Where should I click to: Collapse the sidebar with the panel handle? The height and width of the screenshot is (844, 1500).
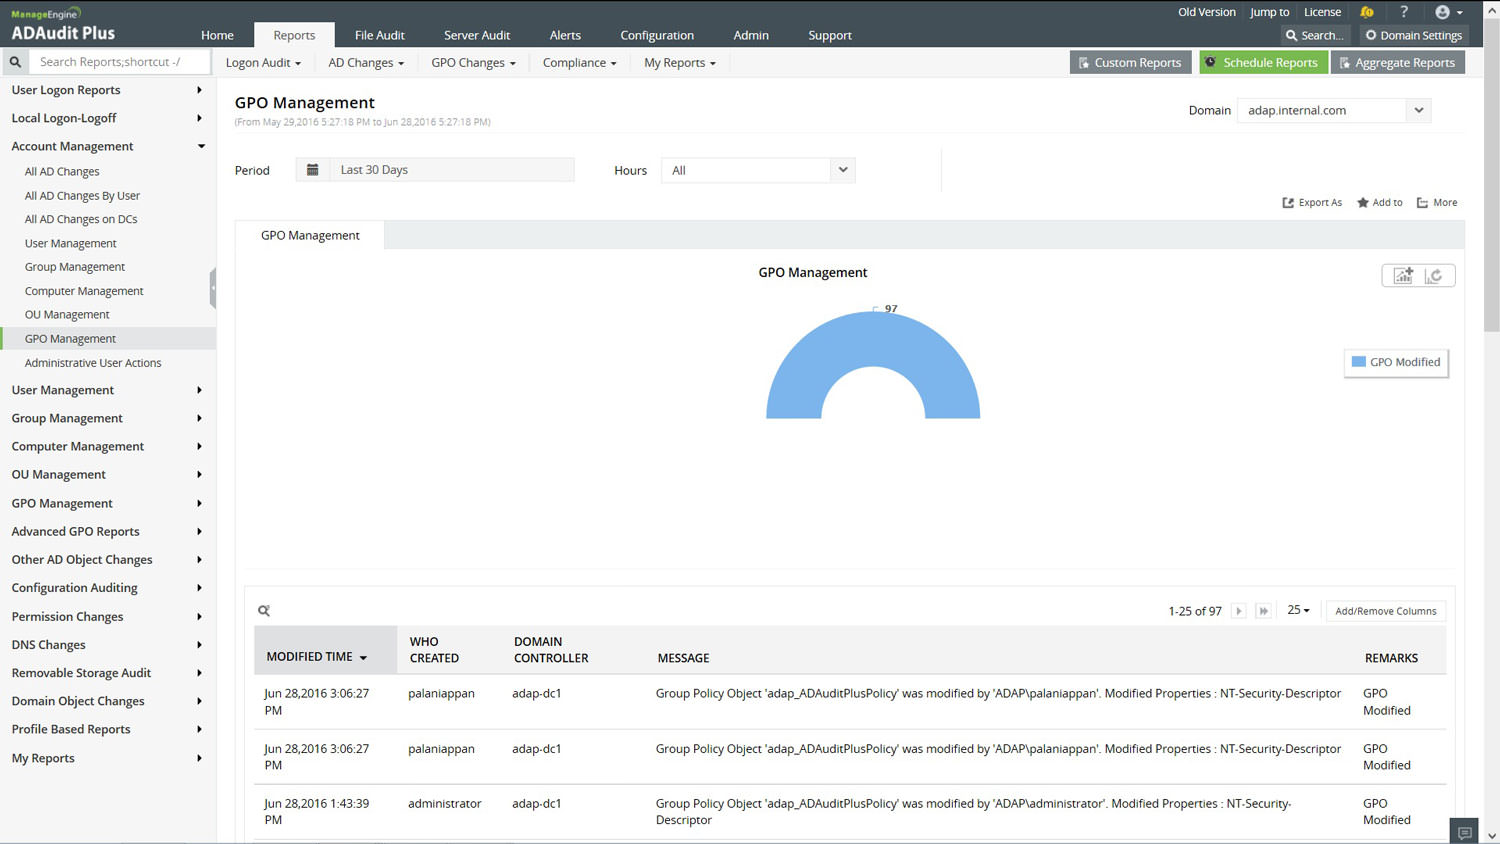[212, 288]
